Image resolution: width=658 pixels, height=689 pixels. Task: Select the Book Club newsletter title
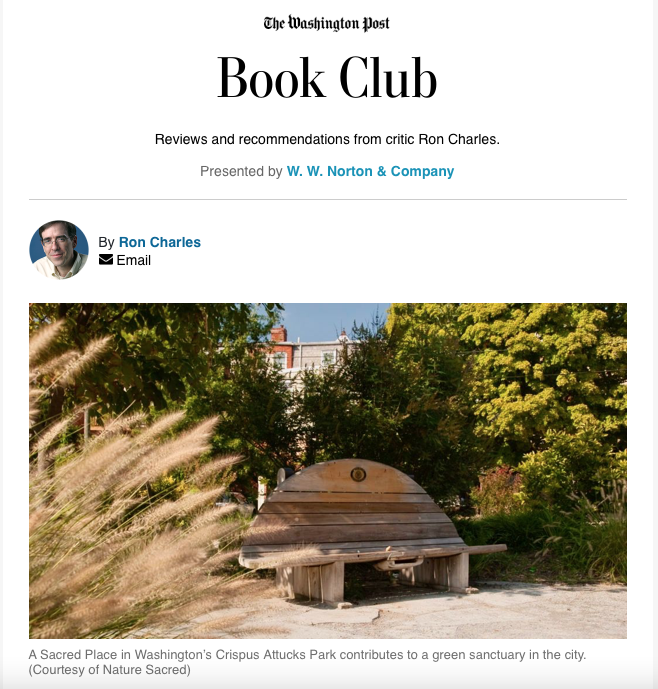(327, 78)
